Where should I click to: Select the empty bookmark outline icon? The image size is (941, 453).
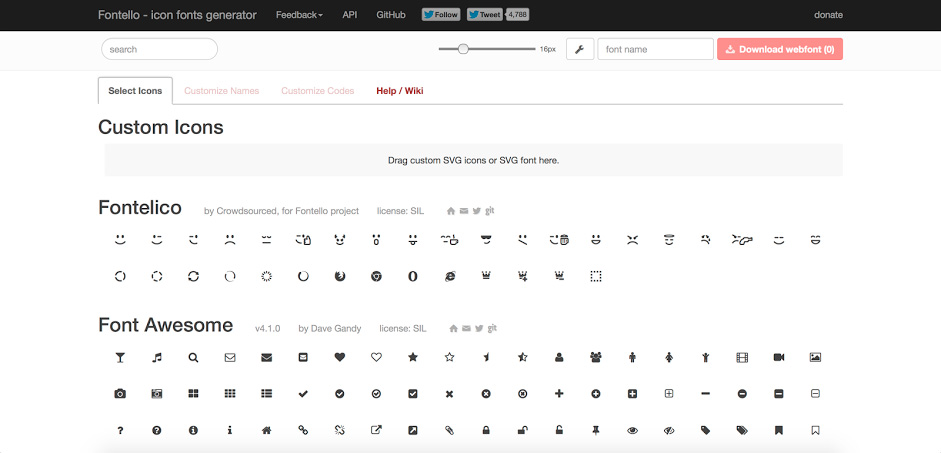[815, 430]
